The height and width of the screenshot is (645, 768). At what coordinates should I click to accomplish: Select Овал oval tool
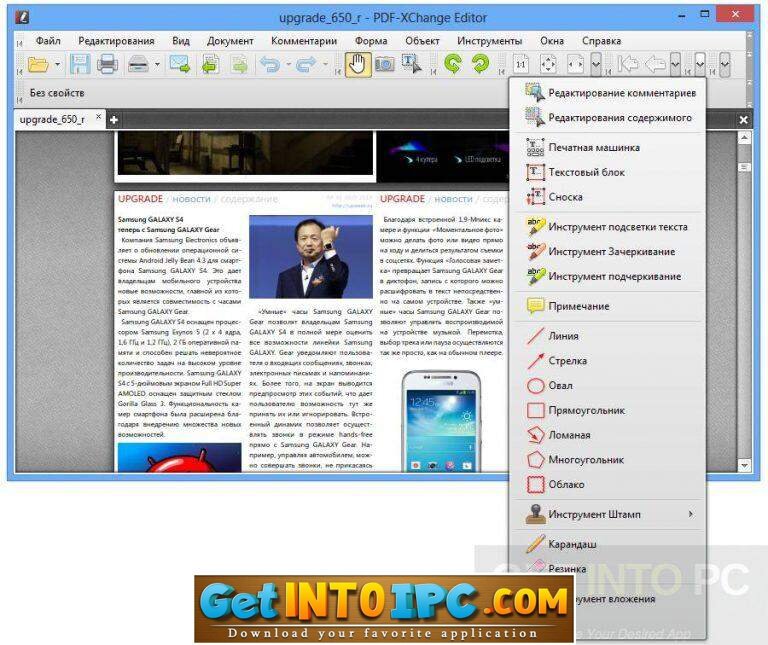[x=607, y=385]
